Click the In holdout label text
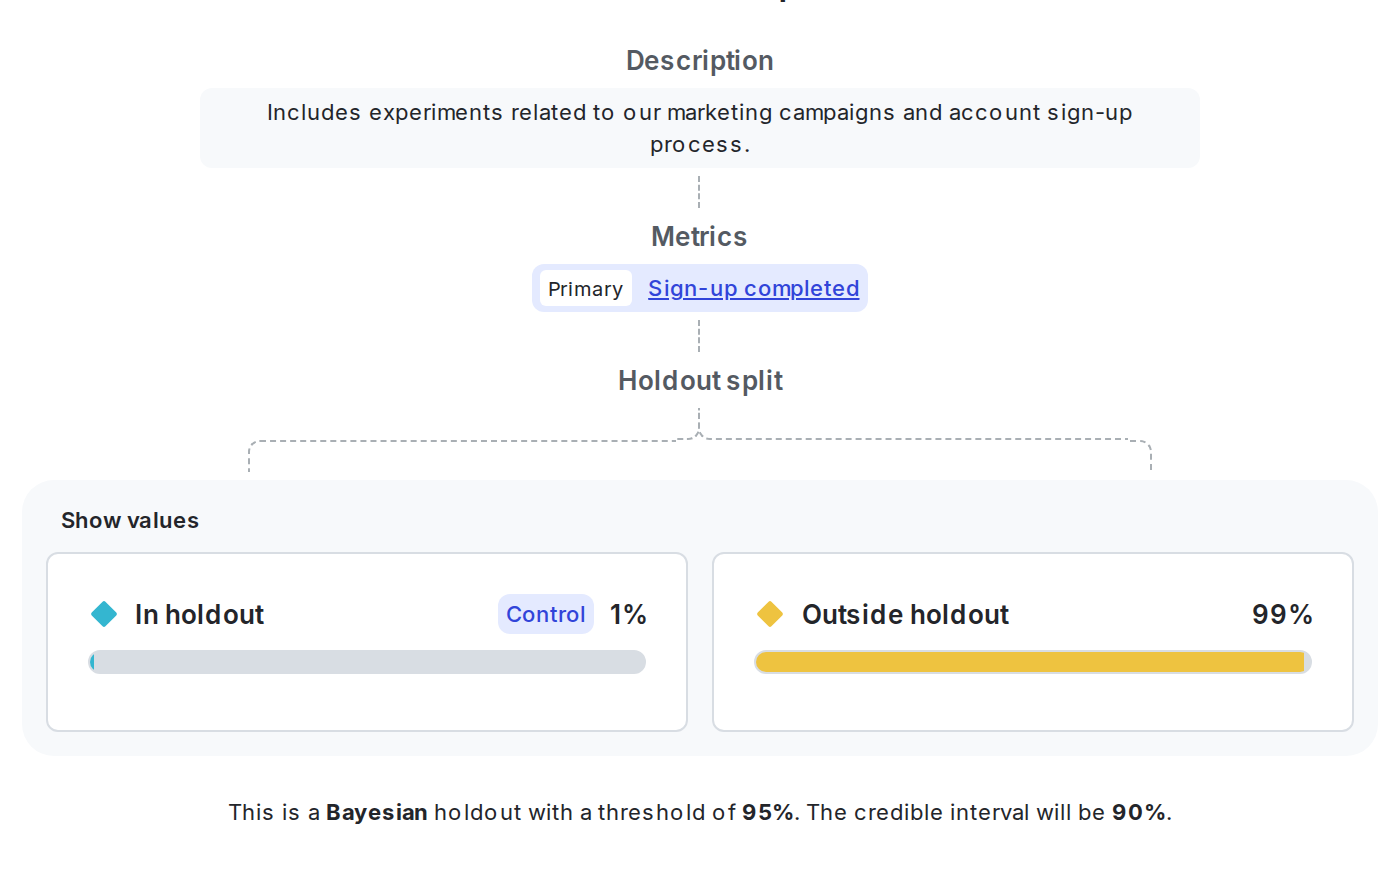 pos(198,614)
